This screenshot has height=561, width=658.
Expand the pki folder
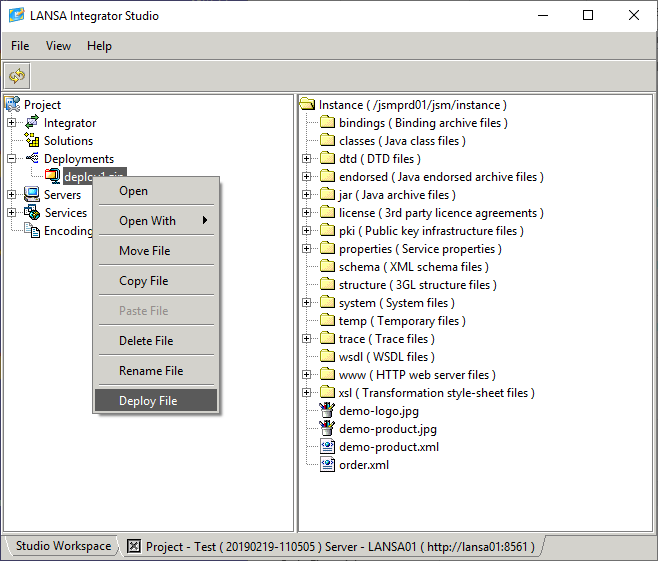[x=307, y=231]
